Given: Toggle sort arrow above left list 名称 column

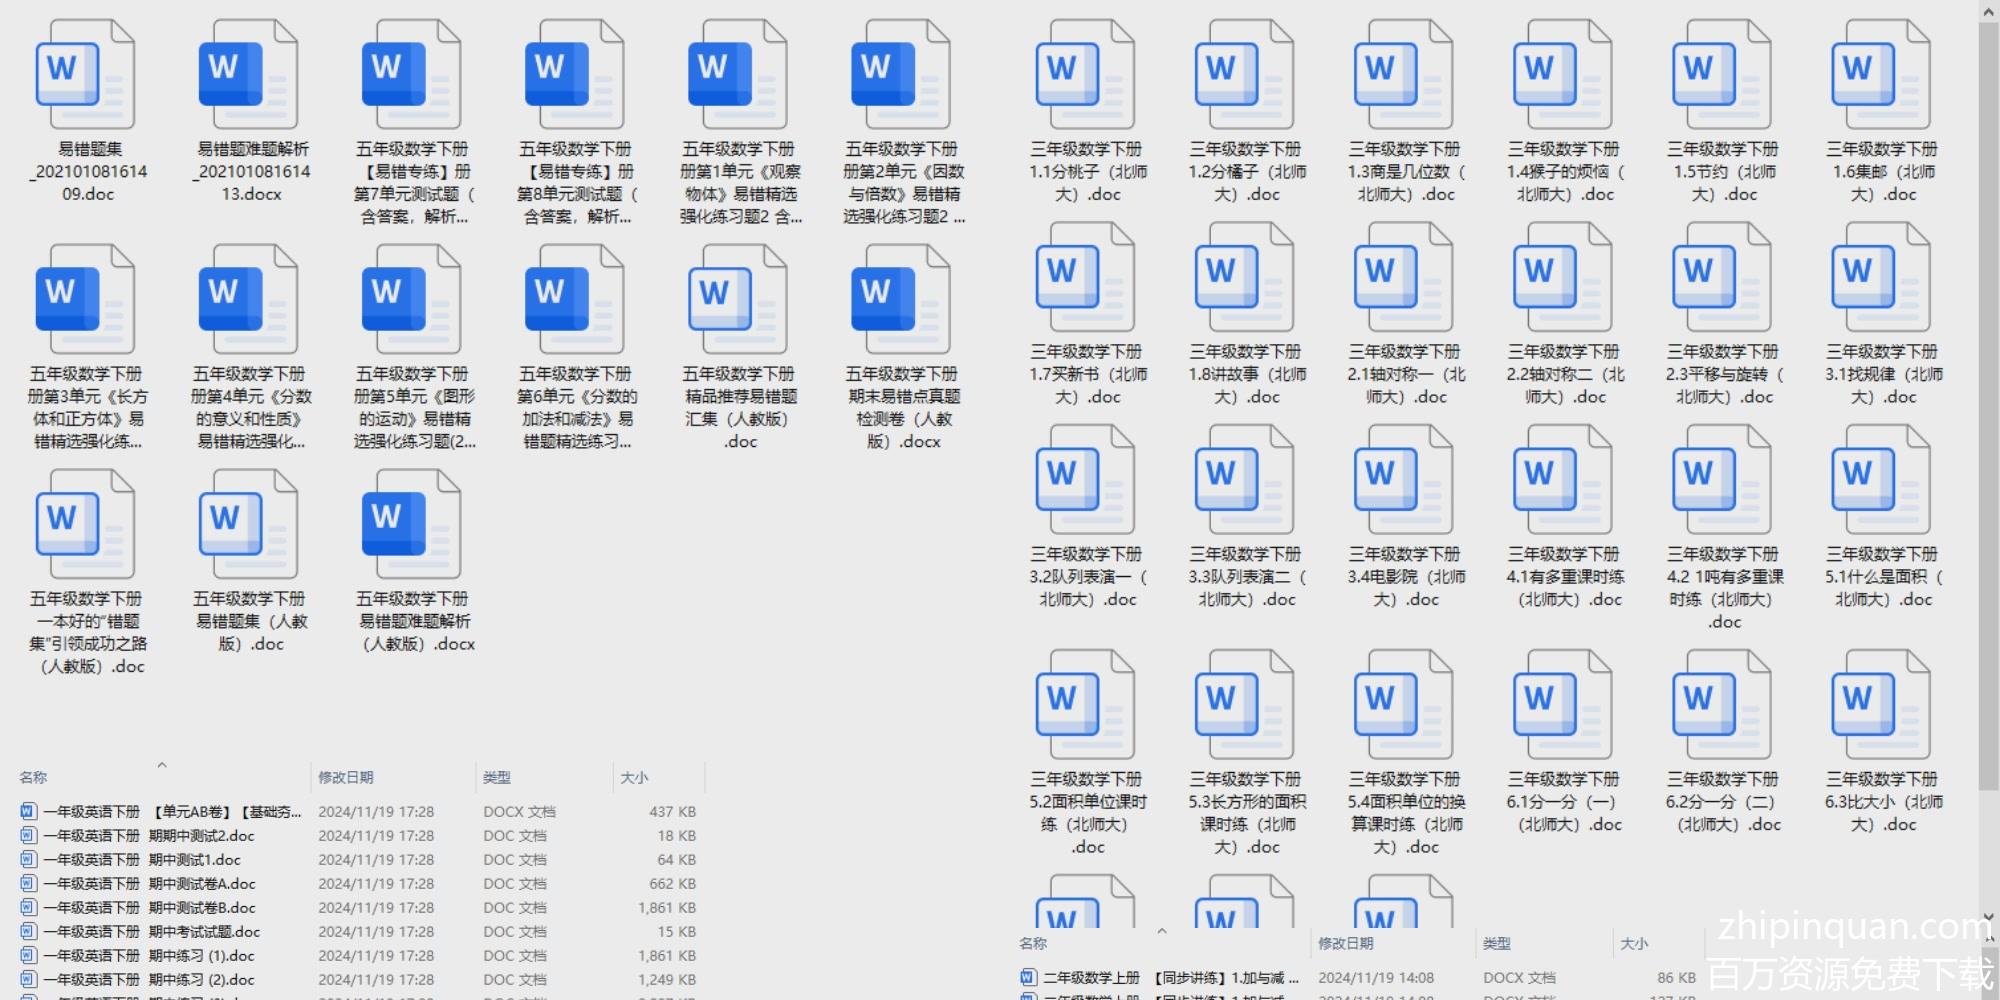Looking at the screenshot, I should (162, 765).
